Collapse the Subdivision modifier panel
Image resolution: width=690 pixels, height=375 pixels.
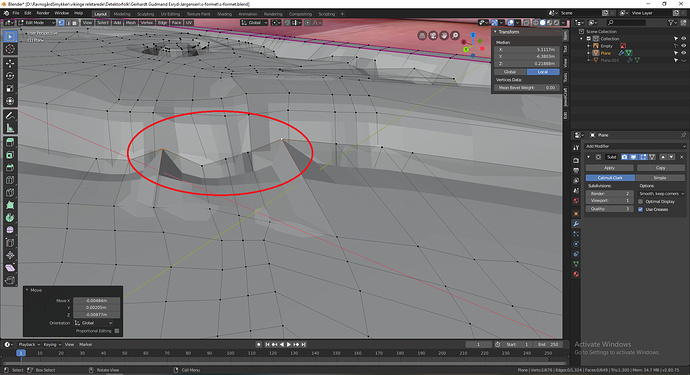(589, 157)
